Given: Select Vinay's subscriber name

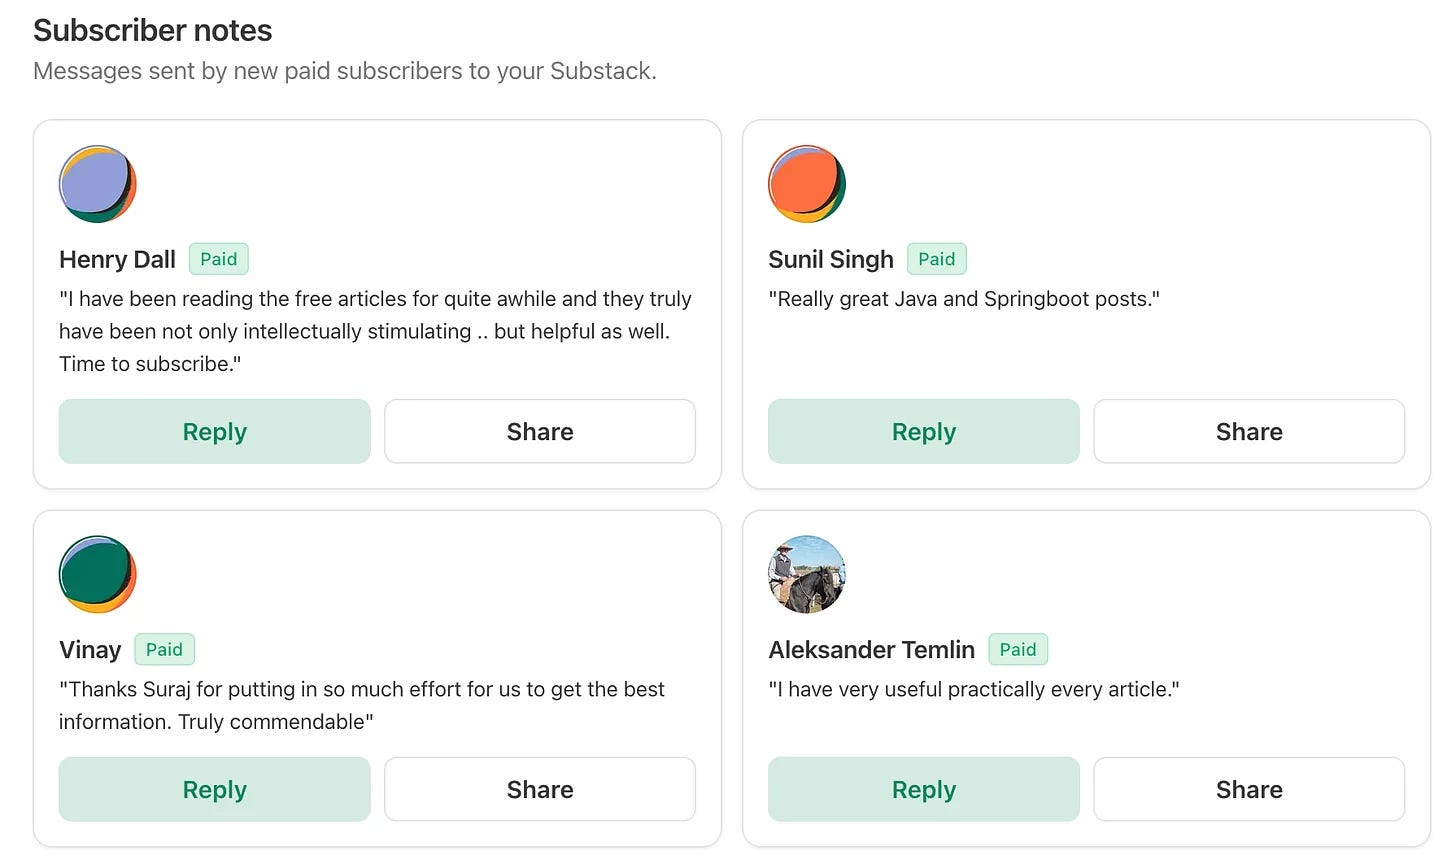Looking at the screenshot, I should 90,650.
